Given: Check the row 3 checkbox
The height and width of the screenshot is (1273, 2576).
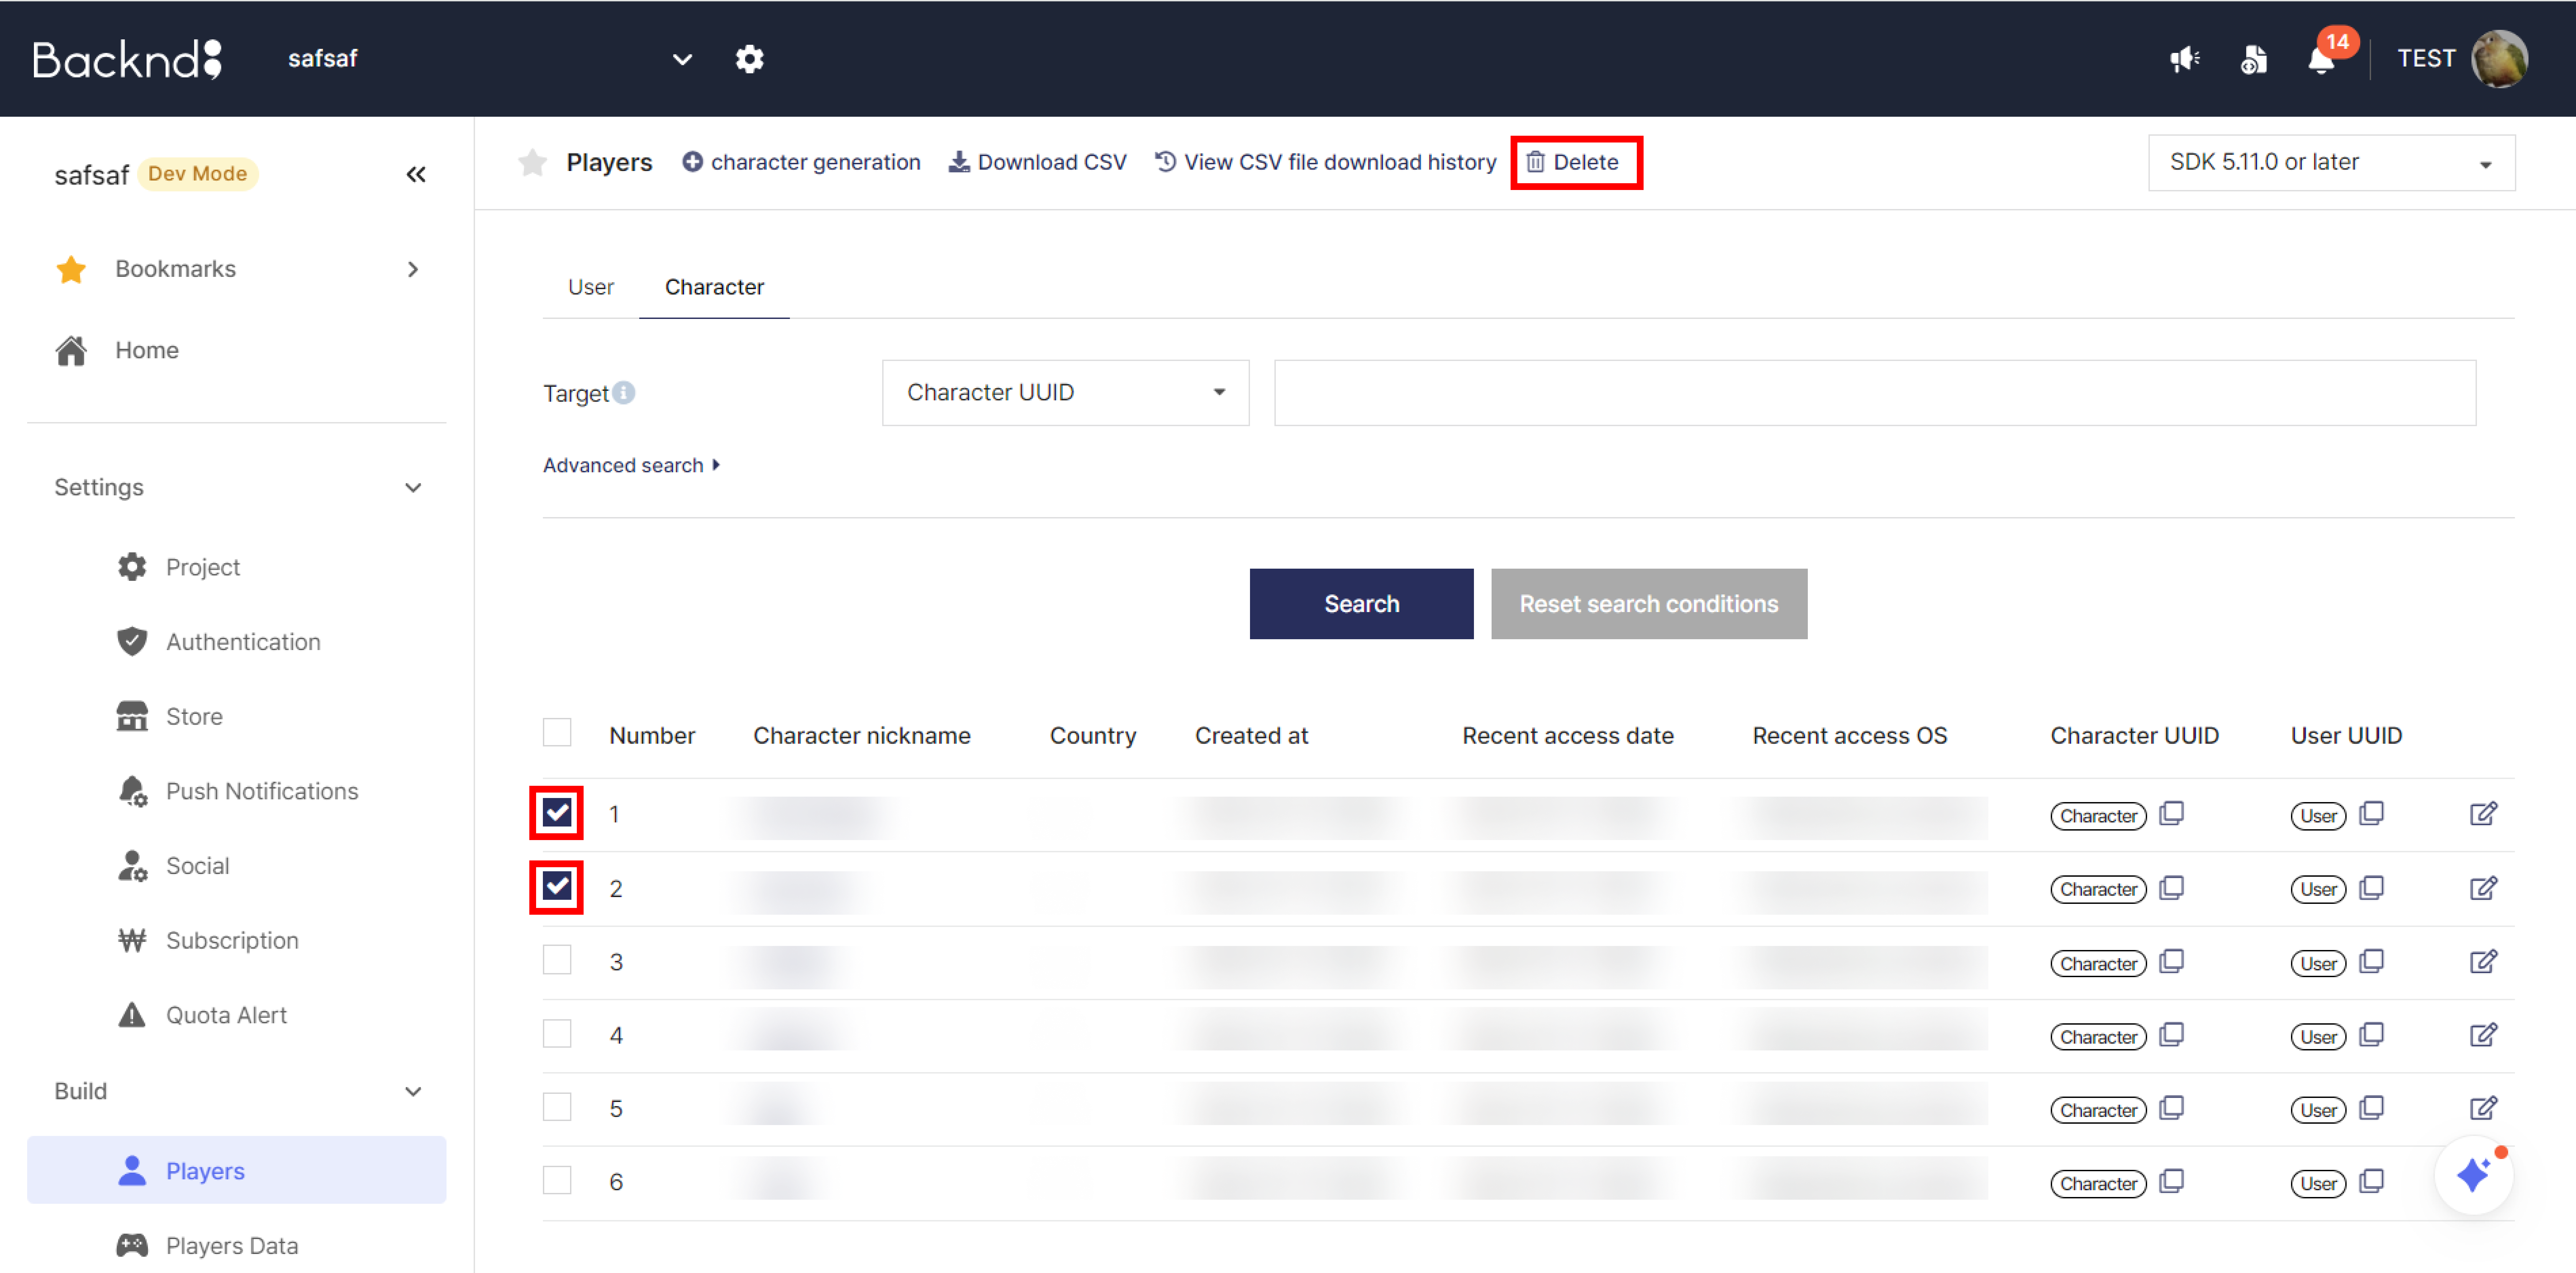Looking at the screenshot, I should coord(557,960).
